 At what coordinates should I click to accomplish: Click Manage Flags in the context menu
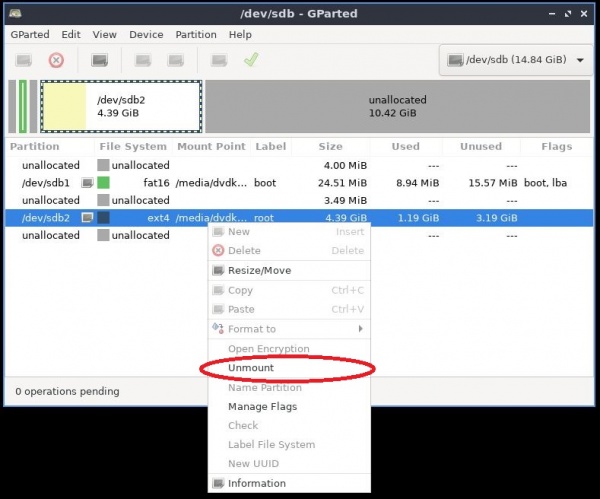tap(262, 406)
